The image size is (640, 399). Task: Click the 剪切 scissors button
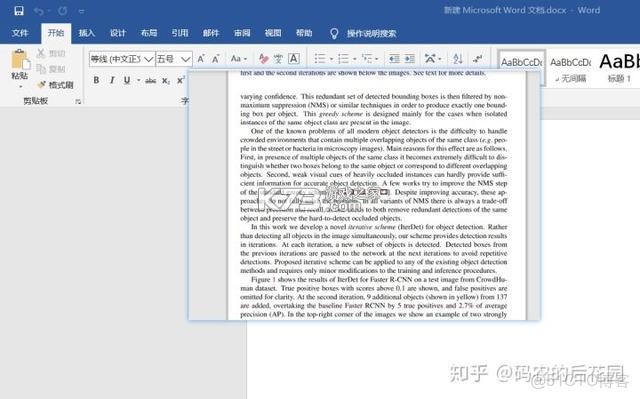point(51,53)
